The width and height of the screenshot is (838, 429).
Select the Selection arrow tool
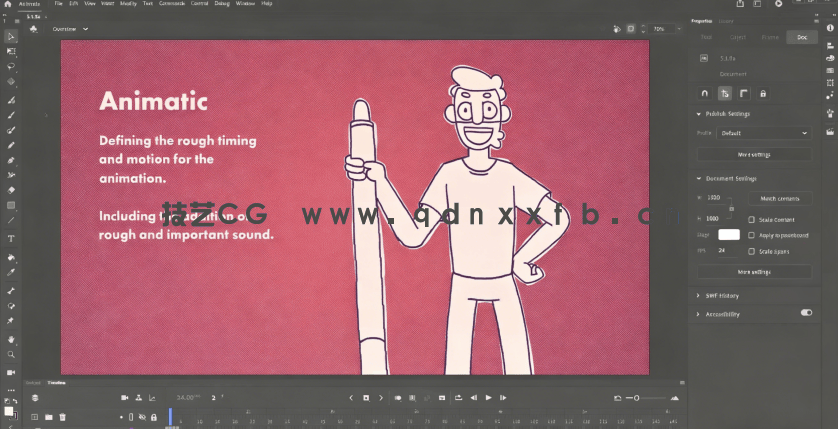tap(11, 36)
